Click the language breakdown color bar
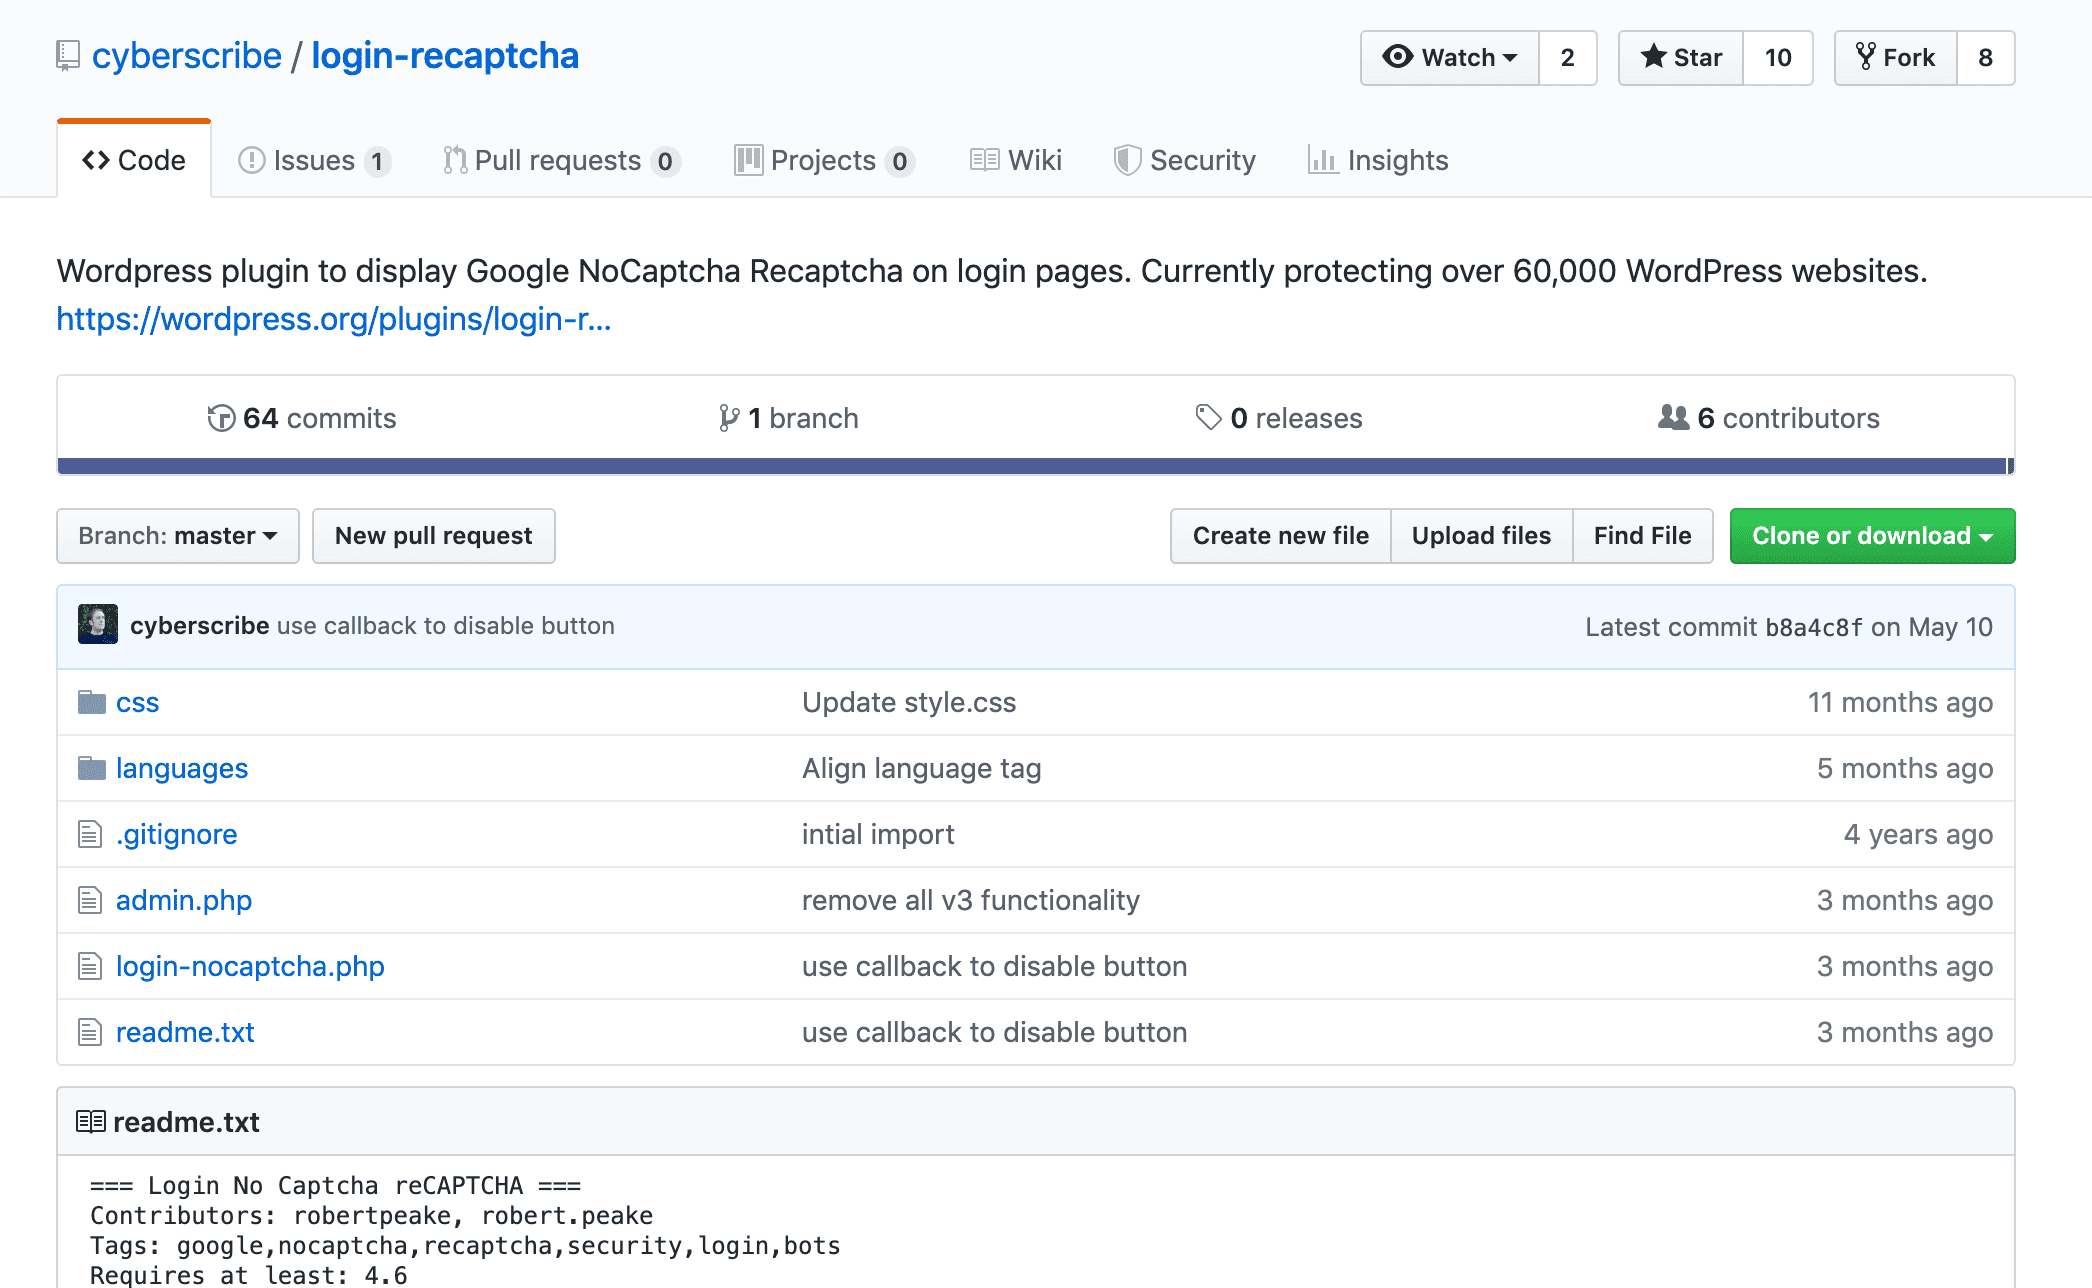 pos(1036,466)
